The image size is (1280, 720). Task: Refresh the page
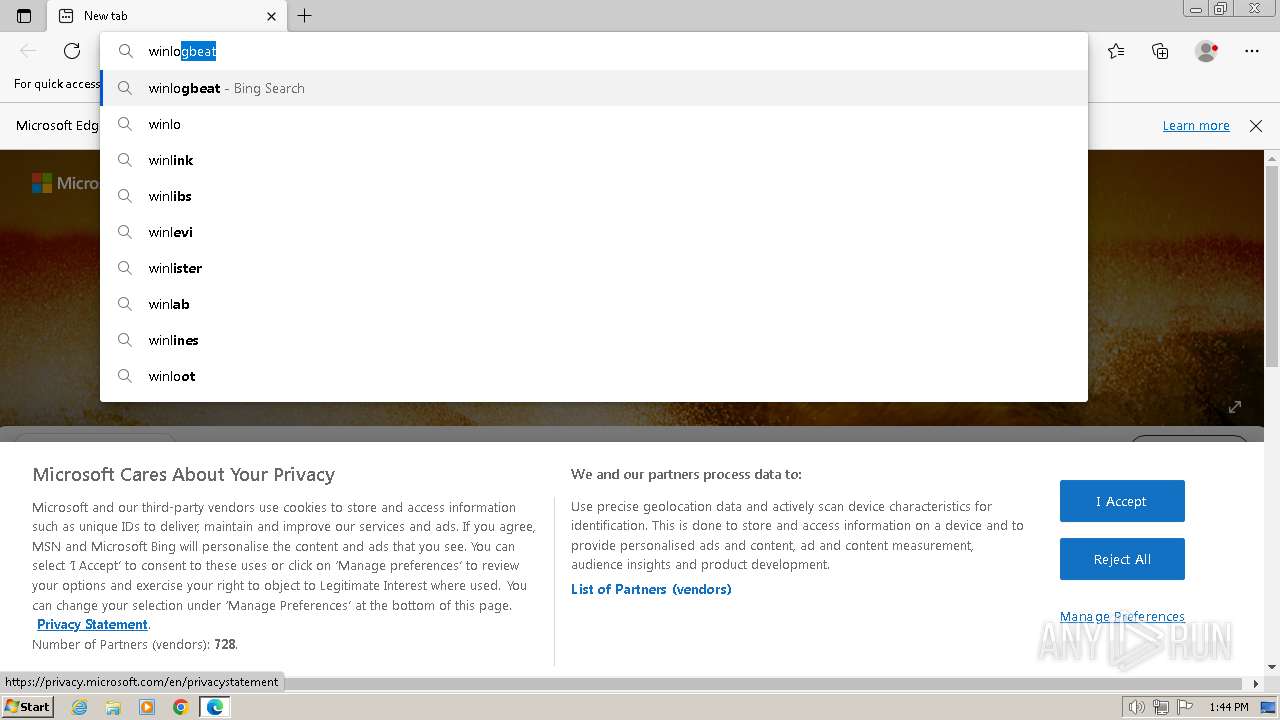click(72, 51)
